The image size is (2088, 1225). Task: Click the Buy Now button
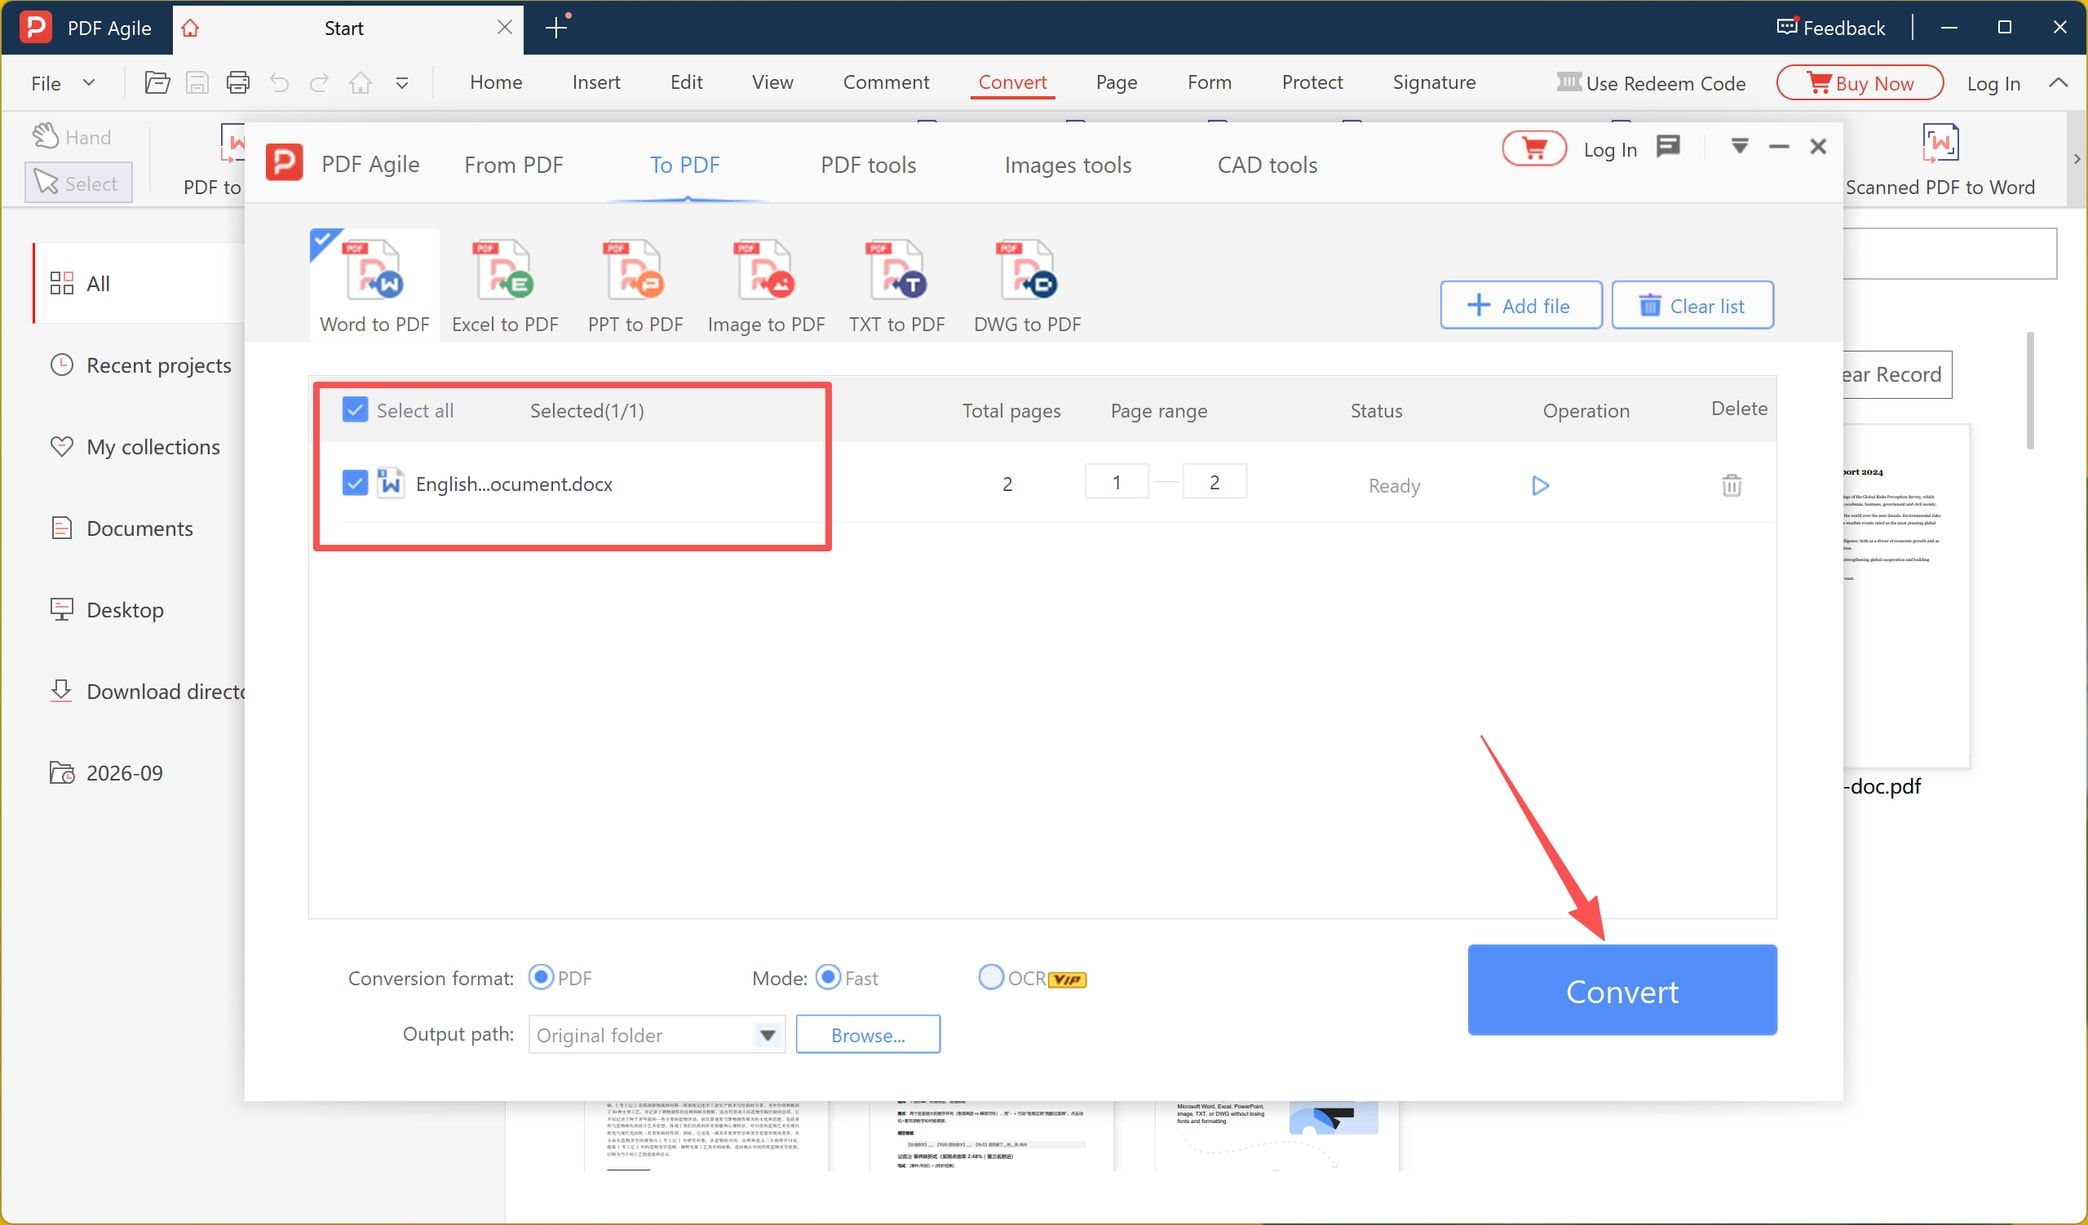(1860, 83)
